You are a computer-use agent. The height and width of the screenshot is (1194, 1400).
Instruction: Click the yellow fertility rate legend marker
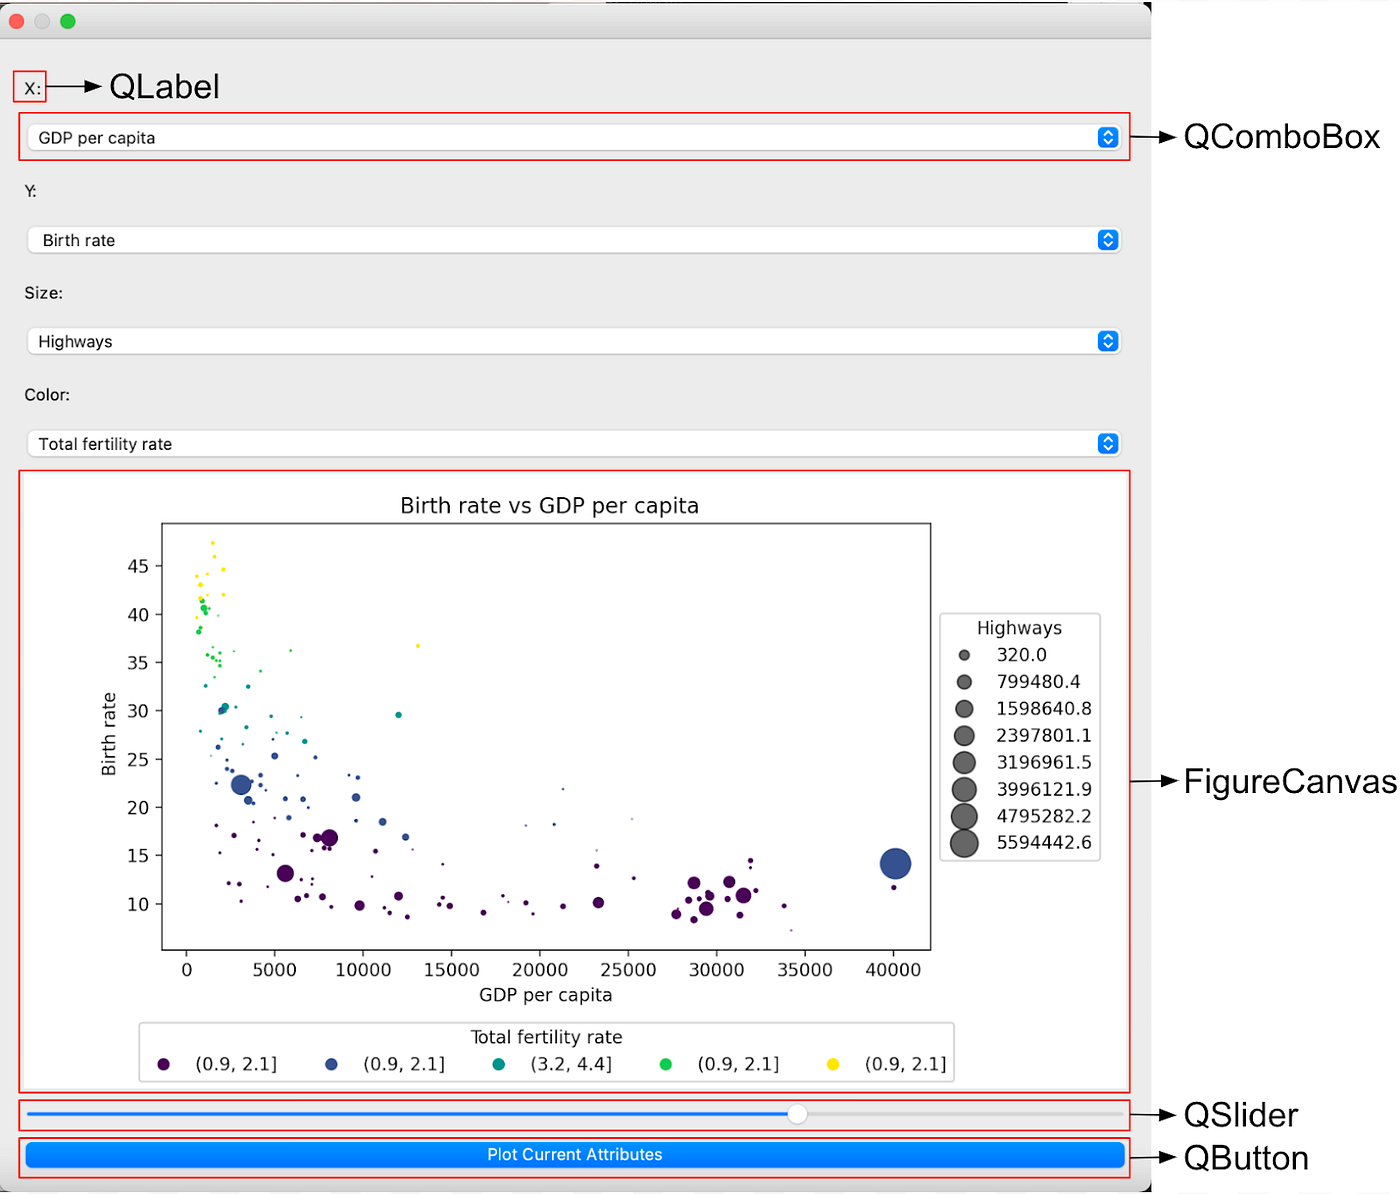click(831, 1064)
